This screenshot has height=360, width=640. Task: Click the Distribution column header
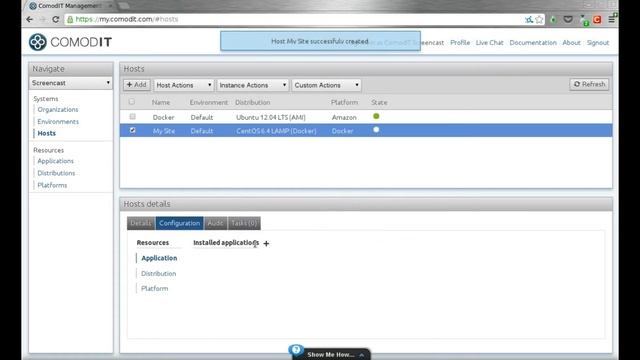(253, 102)
